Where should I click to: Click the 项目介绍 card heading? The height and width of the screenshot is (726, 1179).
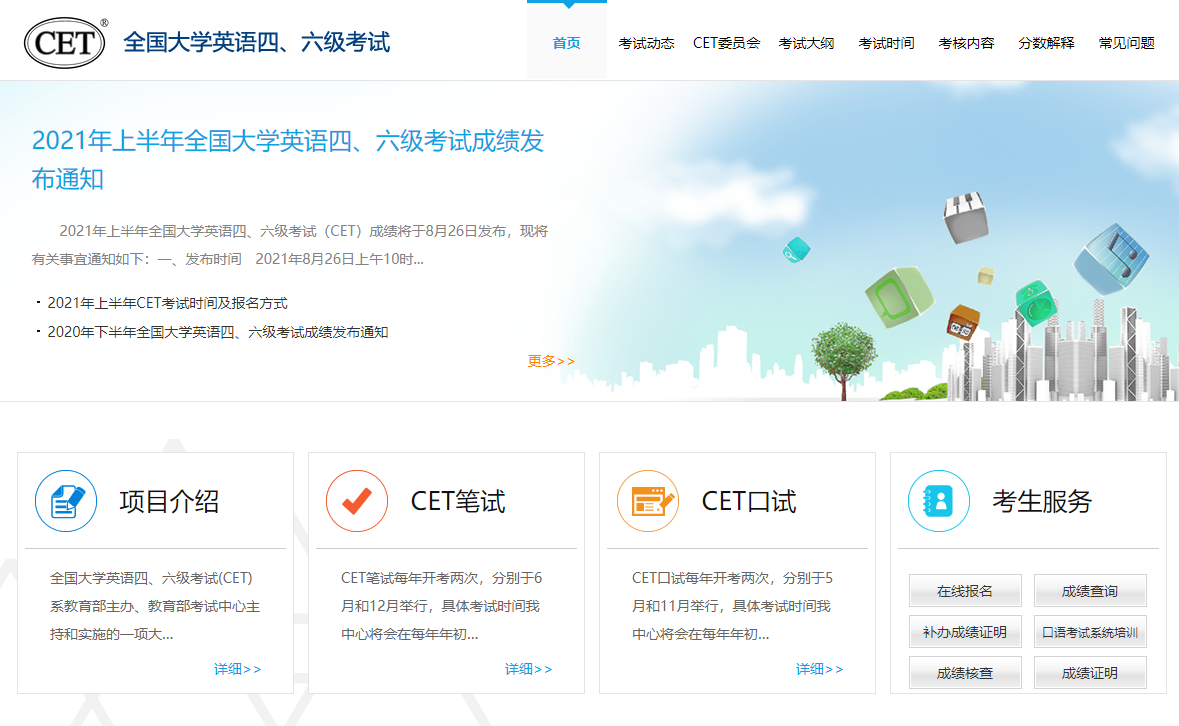pyautogui.click(x=169, y=501)
